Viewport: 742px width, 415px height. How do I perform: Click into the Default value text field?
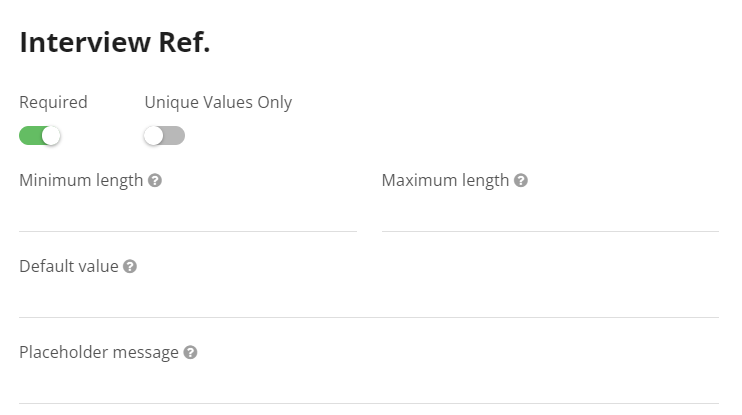(368, 299)
